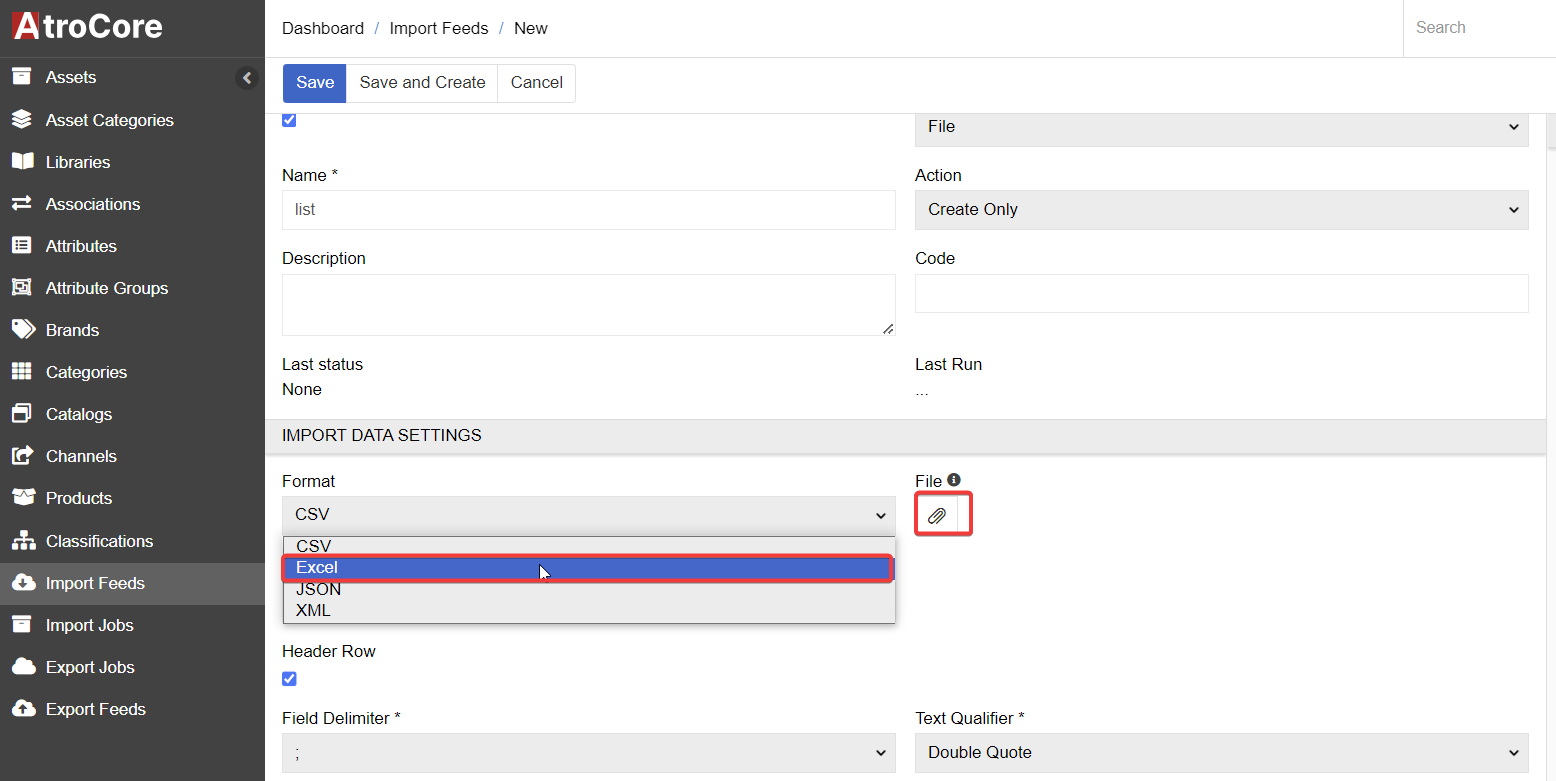Click the Export Feeds cloud icon
Screen dimensions: 1556x781
click(22, 709)
